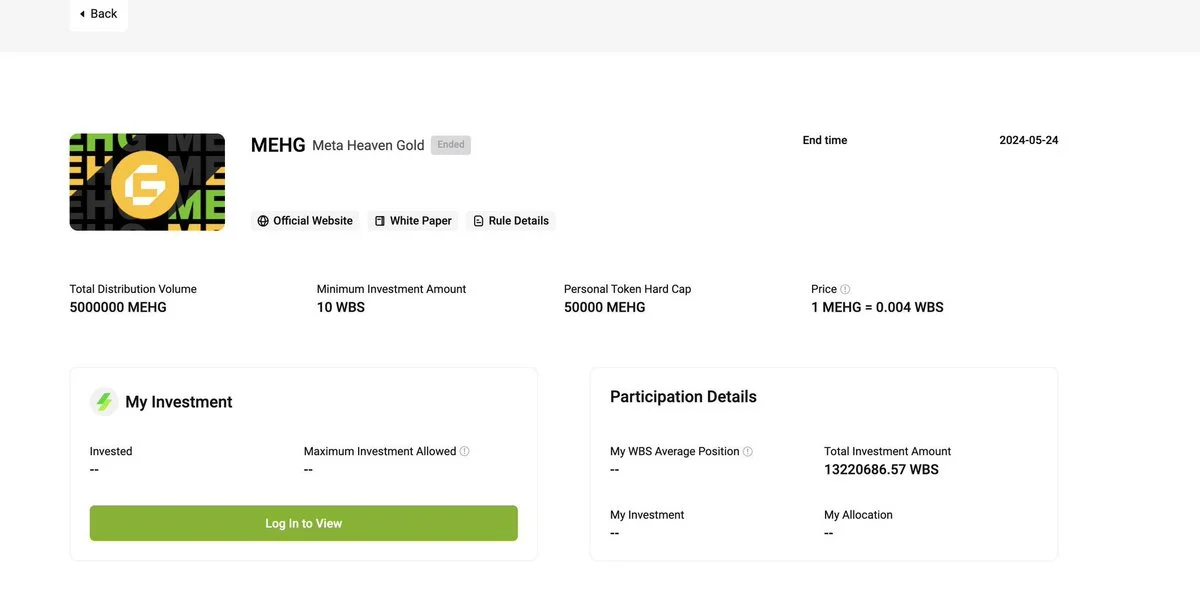Click the 5000000 MEHG distribution value
The height and width of the screenshot is (615, 1200).
(118, 308)
